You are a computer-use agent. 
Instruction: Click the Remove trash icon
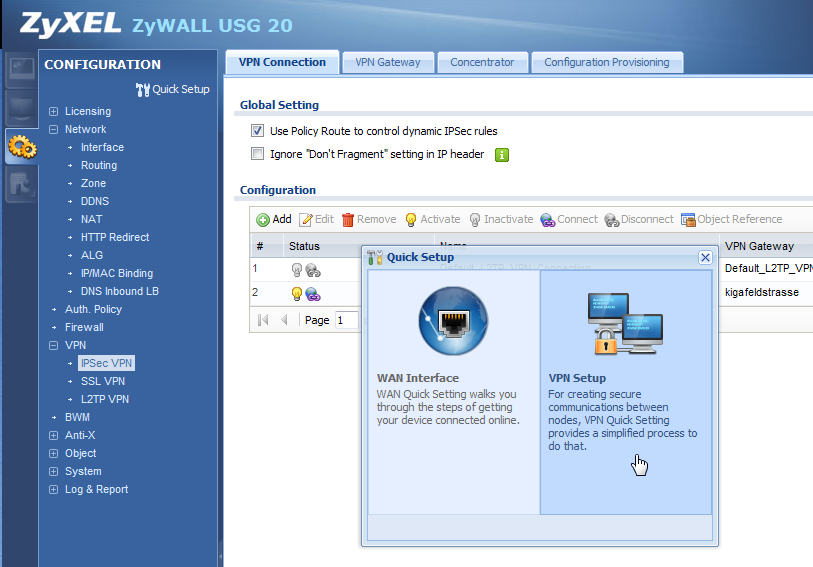tap(349, 220)
